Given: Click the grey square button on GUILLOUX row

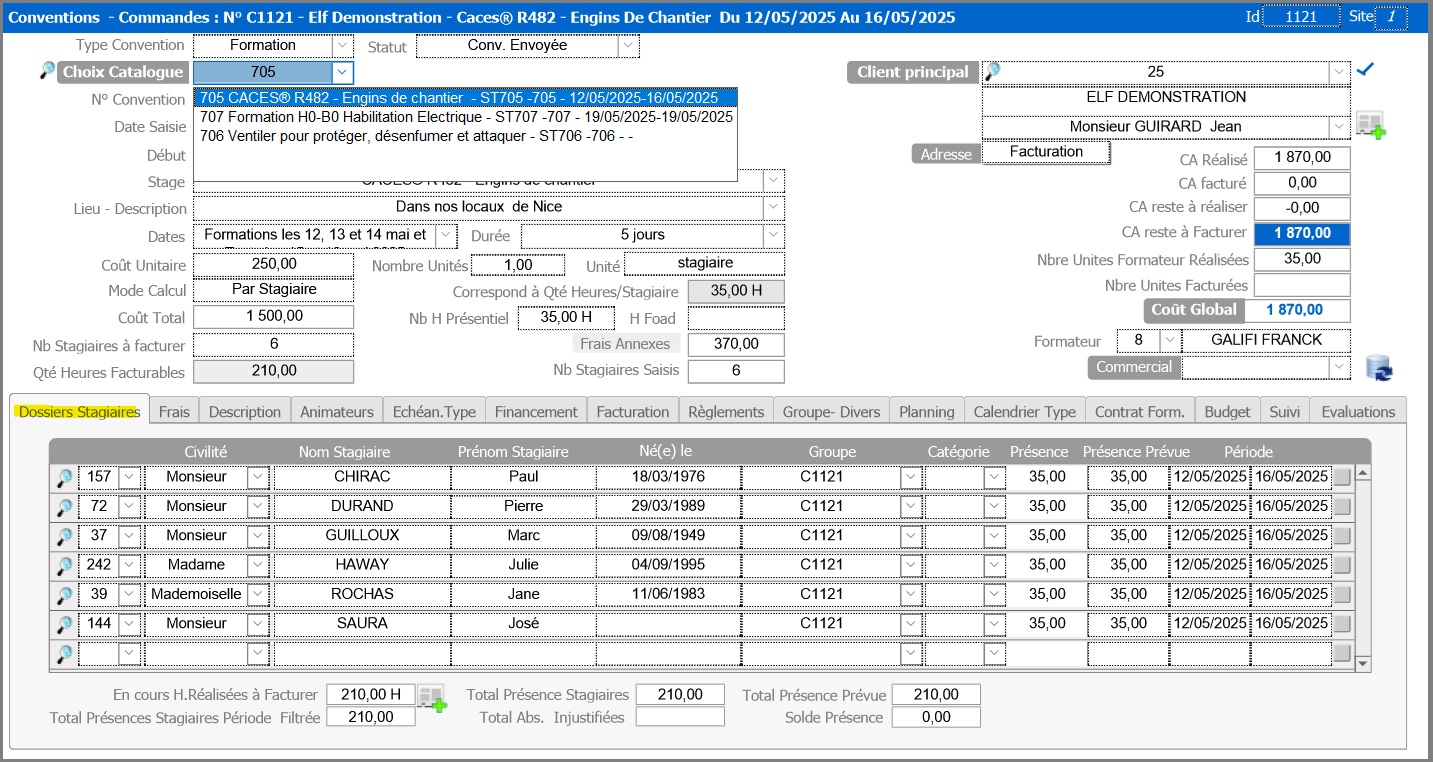Looking at the screenshot, I should (x=1342, y=535).
